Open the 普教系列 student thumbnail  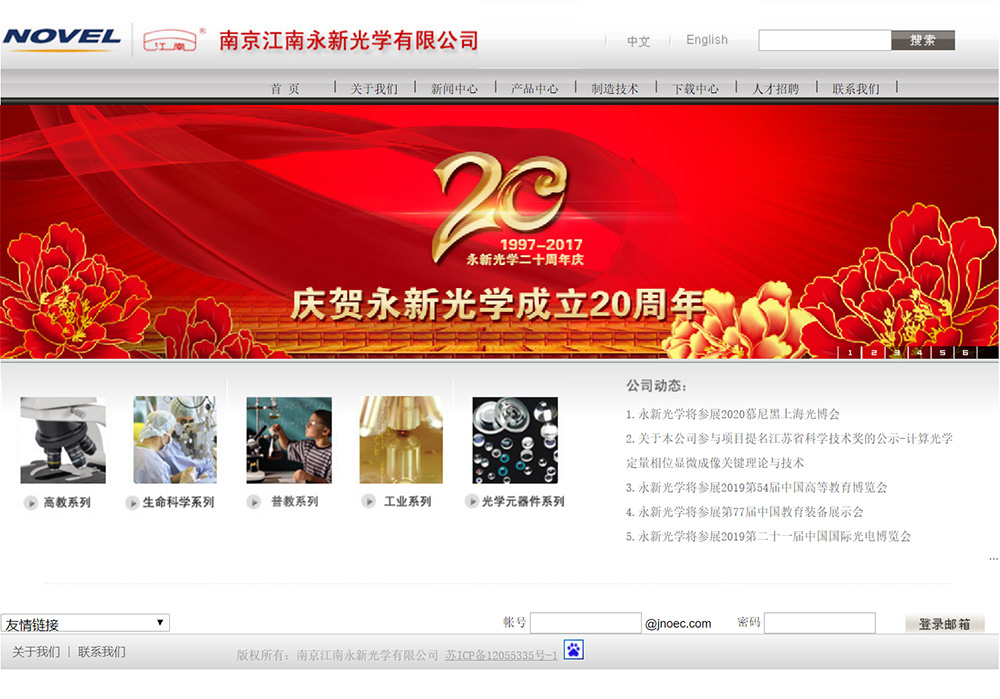point(289,440)
